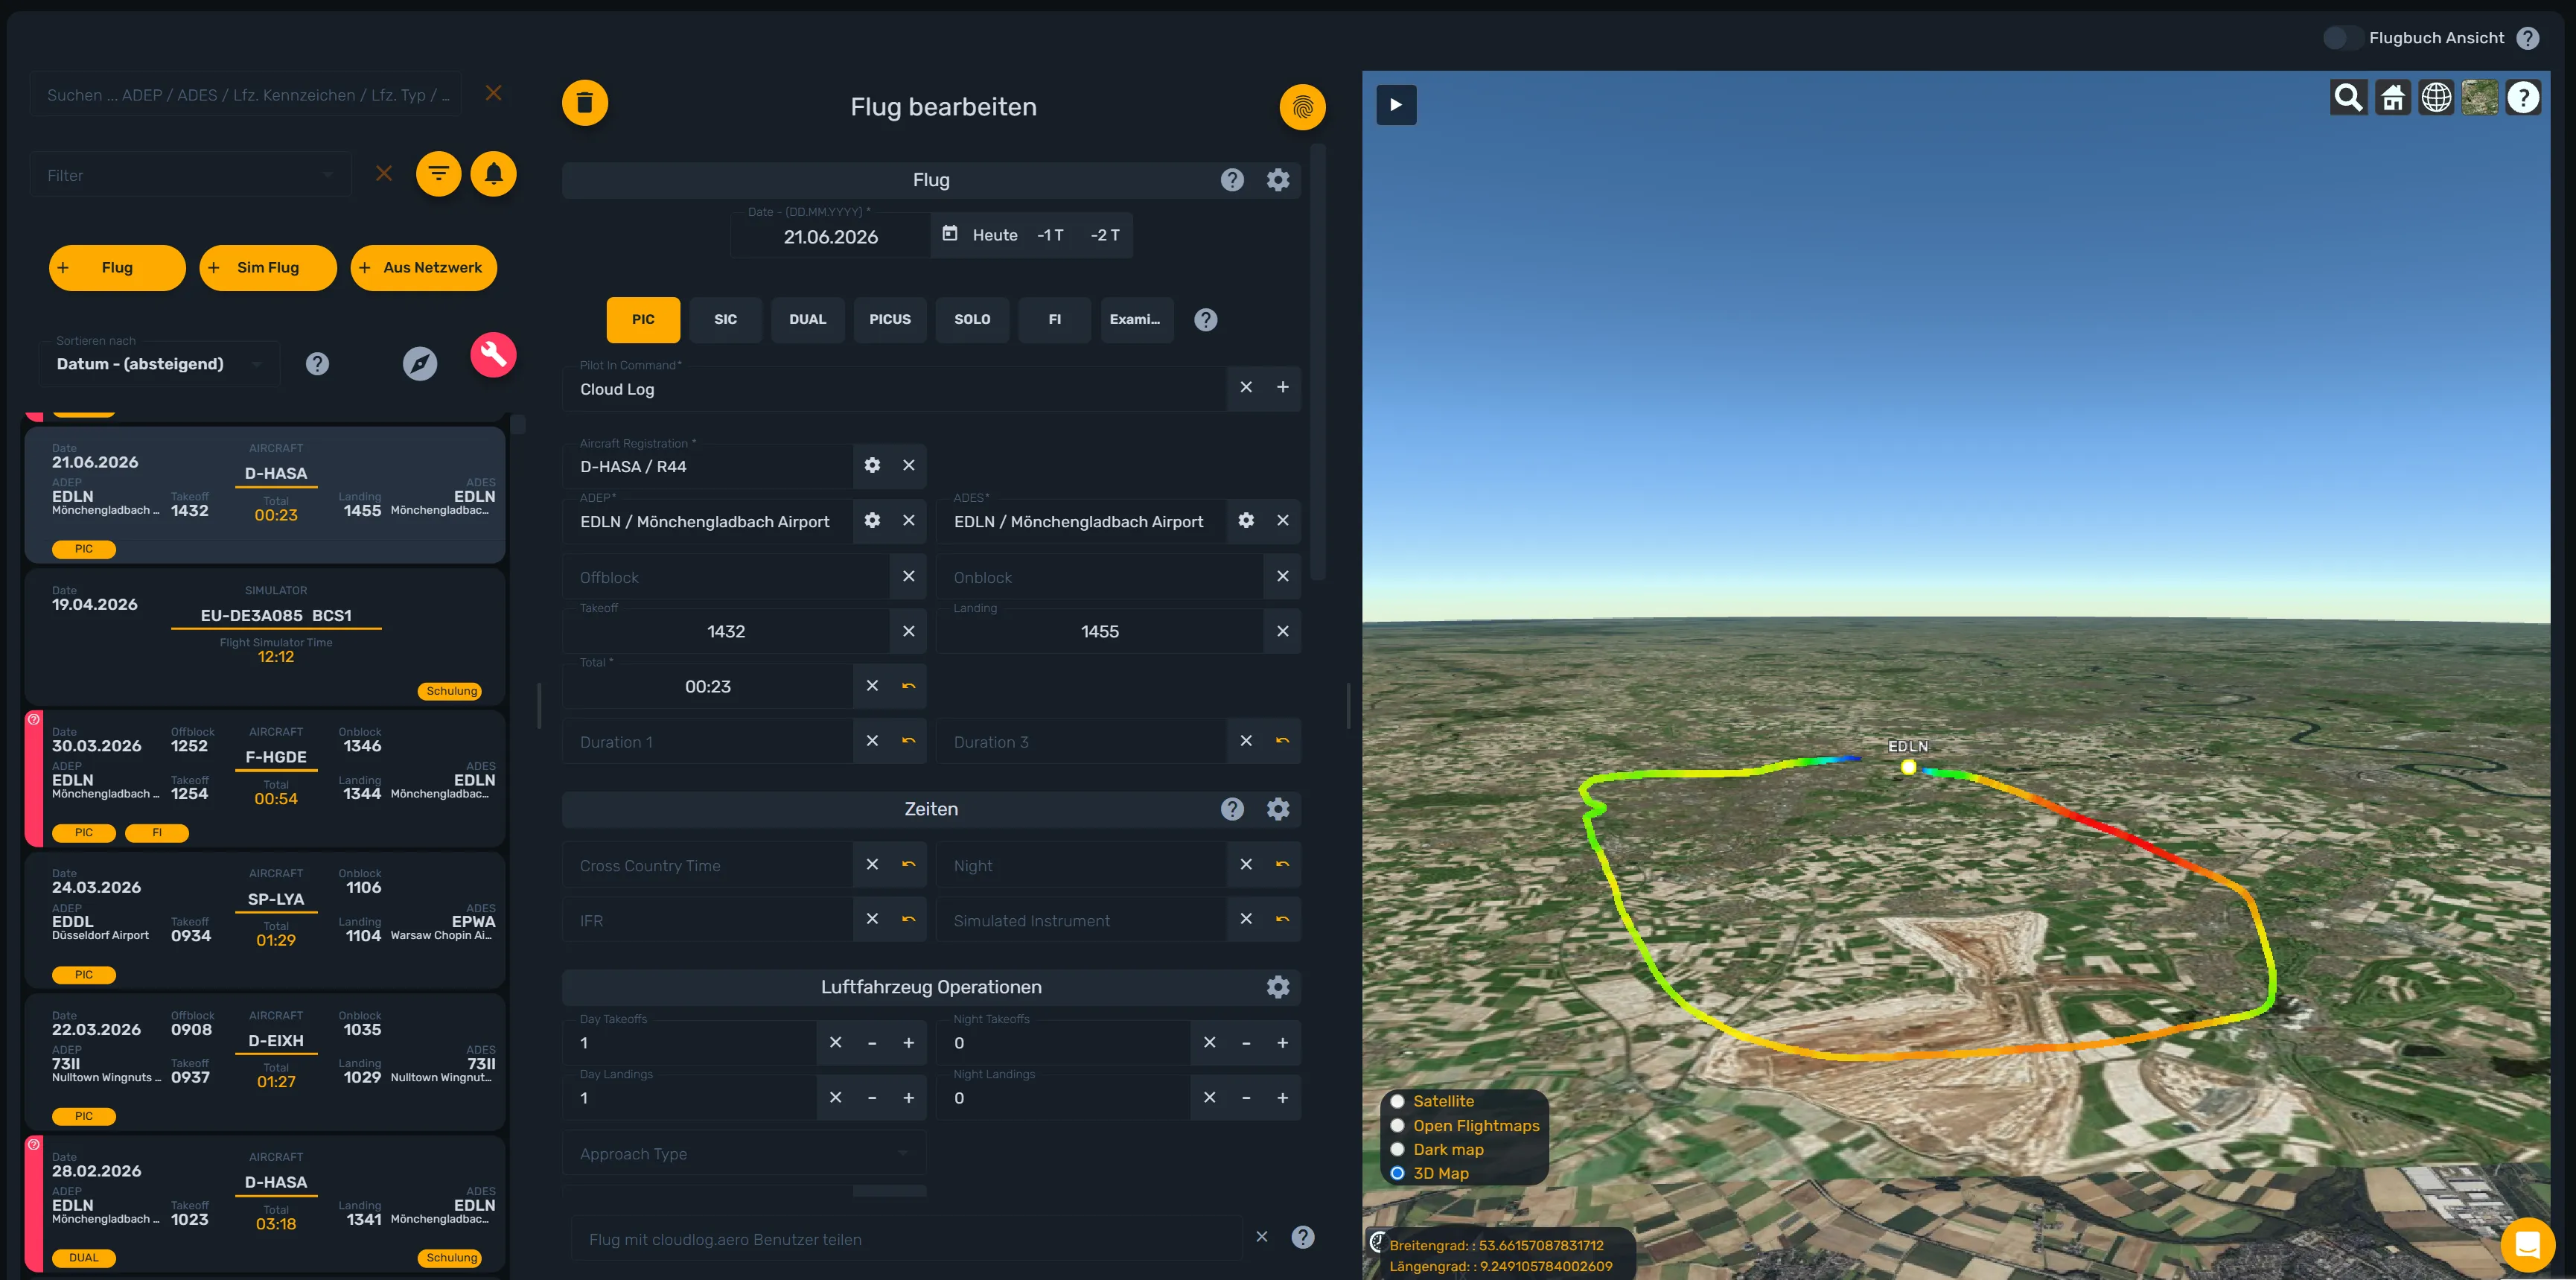Screen dimensions: 2576x1280
Task: Click the globe projection icon on map
Action: pos(2436,98)
